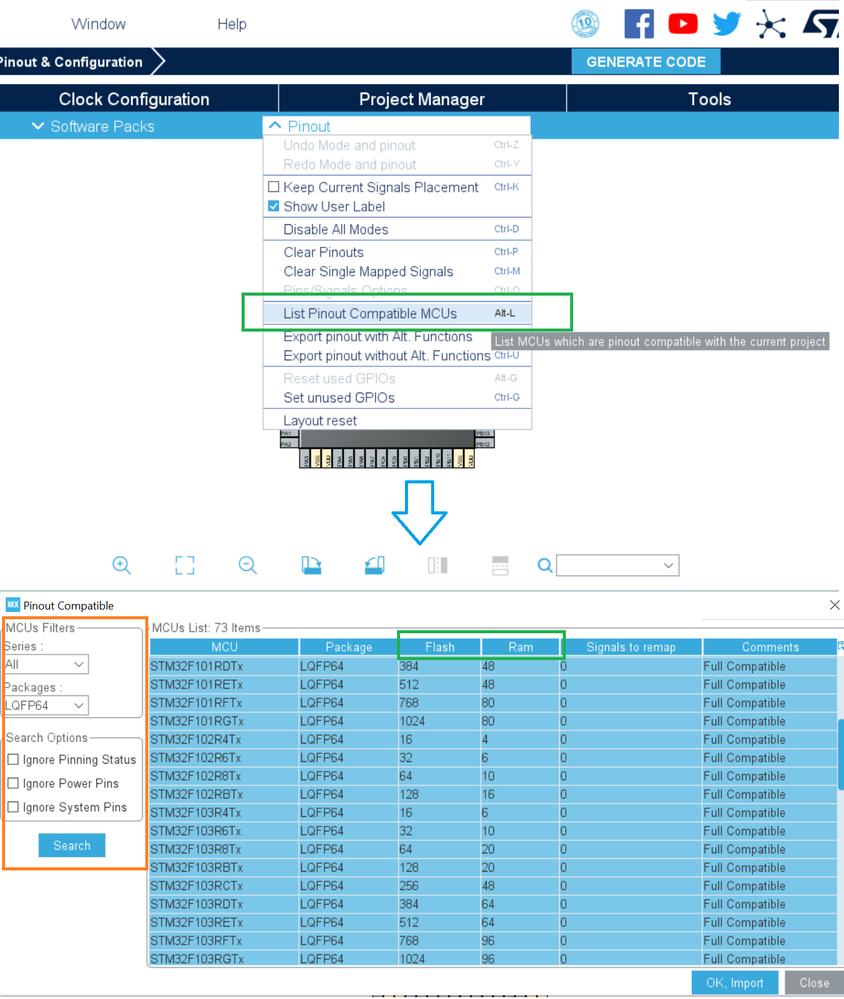Image resolution: width=844 pixels, height=999 pixels.
Task: Sort by the Ram column header
Action: [520, 647]
